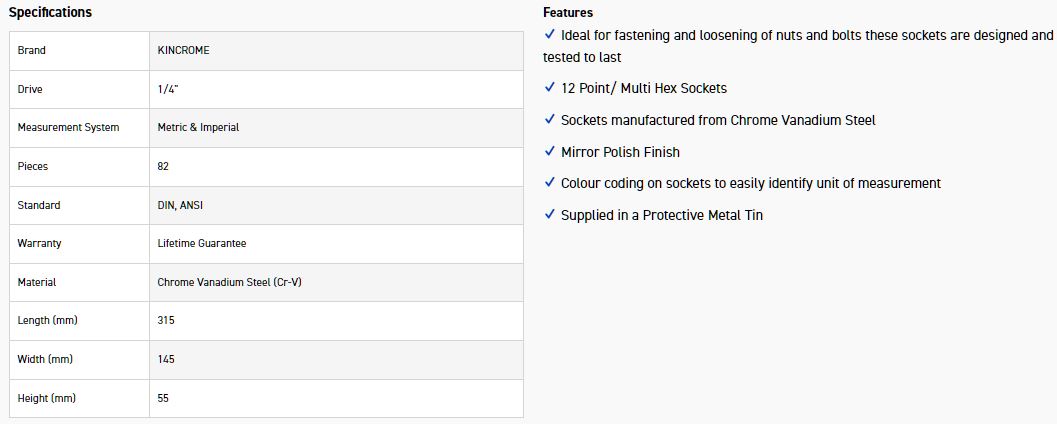
Task: Click checkmark beside Protective Metal Tin feature
Action: click(x=550, y=214)
